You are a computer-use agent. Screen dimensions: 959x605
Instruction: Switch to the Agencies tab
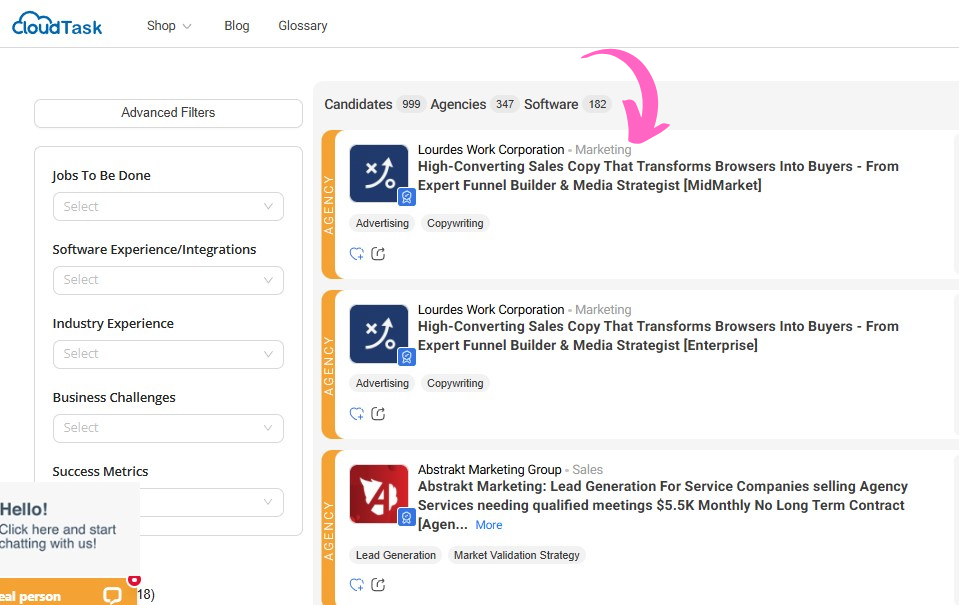point(474,105)
